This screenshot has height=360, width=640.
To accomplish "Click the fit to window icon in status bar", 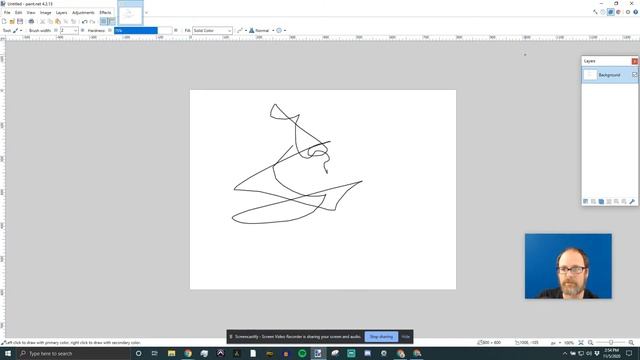I will pyautogui.click(x=581, y=343).
